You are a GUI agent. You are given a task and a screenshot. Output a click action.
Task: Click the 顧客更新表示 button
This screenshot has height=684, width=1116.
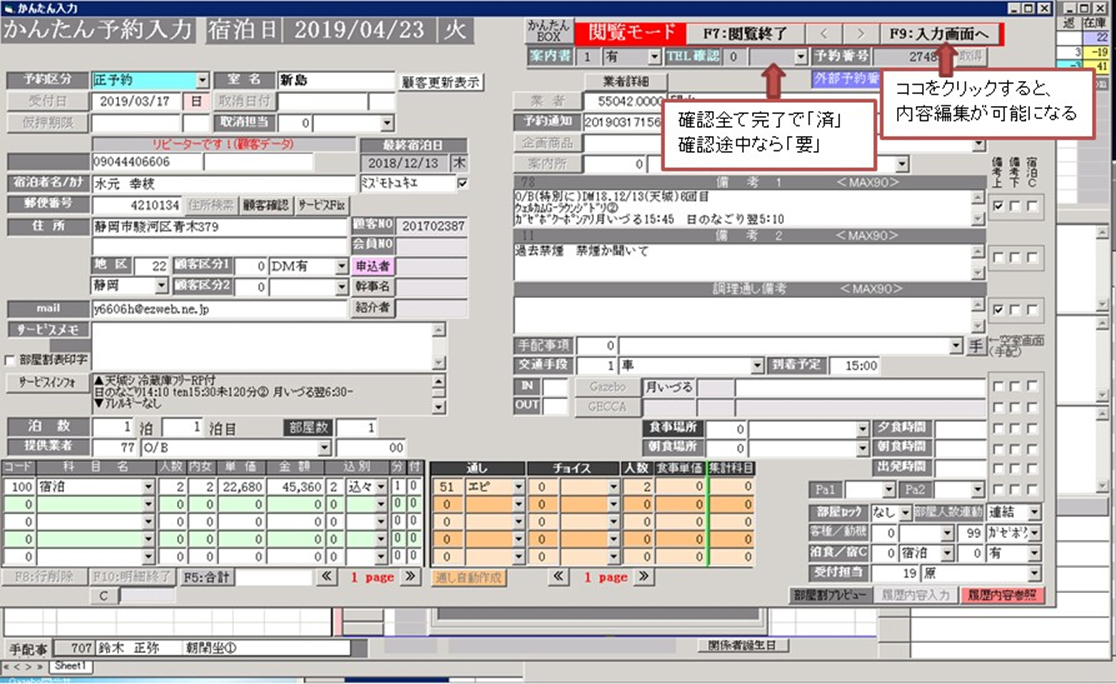pos(441,81)
